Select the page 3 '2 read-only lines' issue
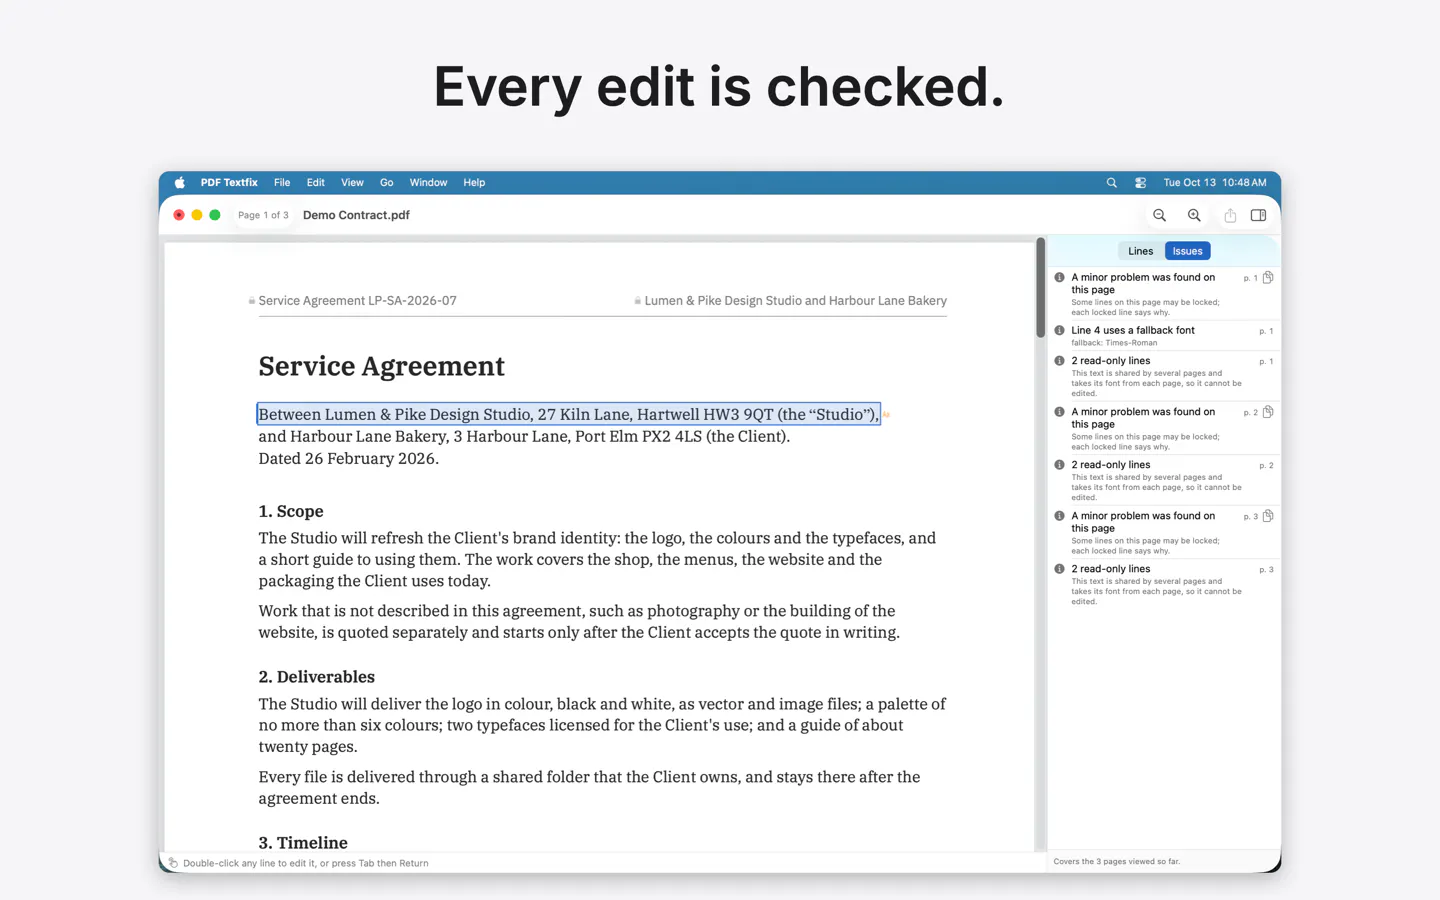 tap(1164, 584)
